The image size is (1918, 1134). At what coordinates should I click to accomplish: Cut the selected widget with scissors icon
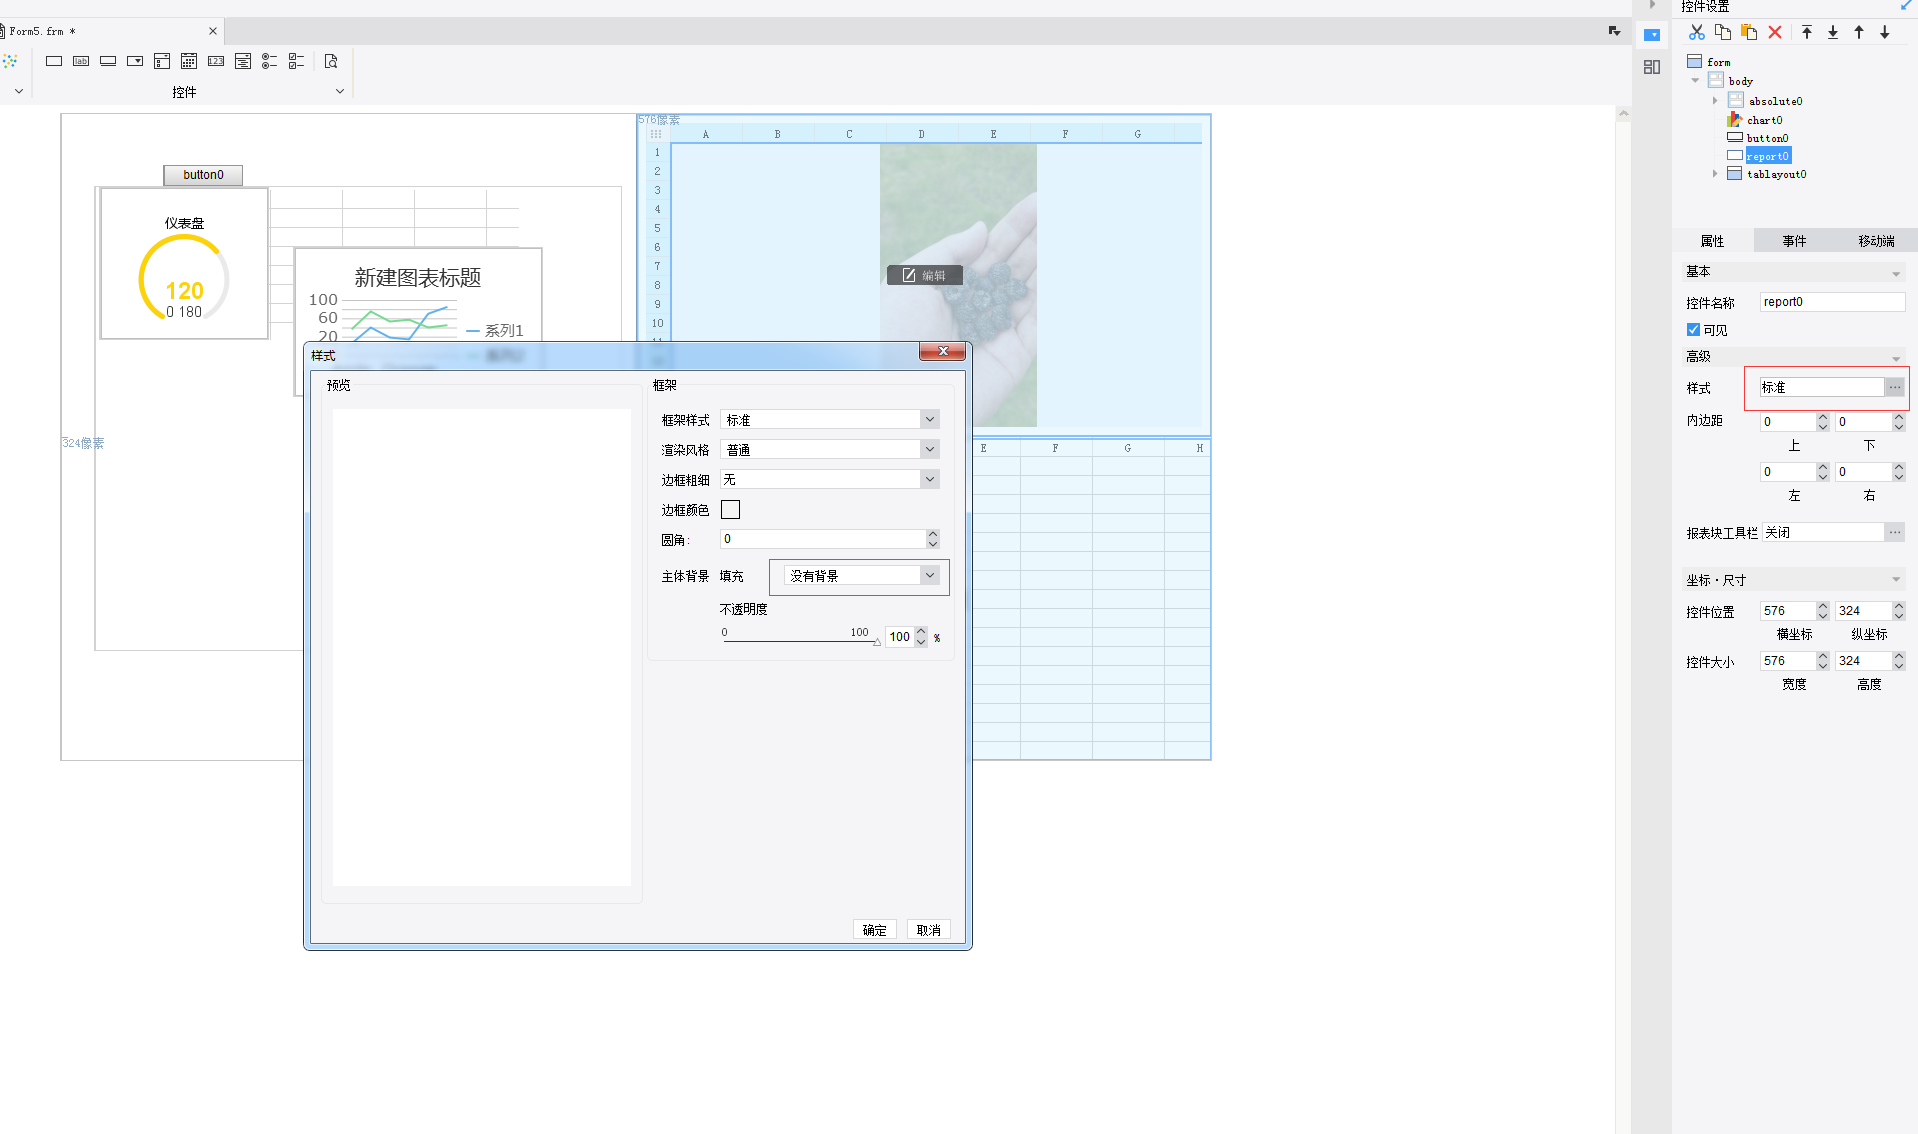(1697, 32)
